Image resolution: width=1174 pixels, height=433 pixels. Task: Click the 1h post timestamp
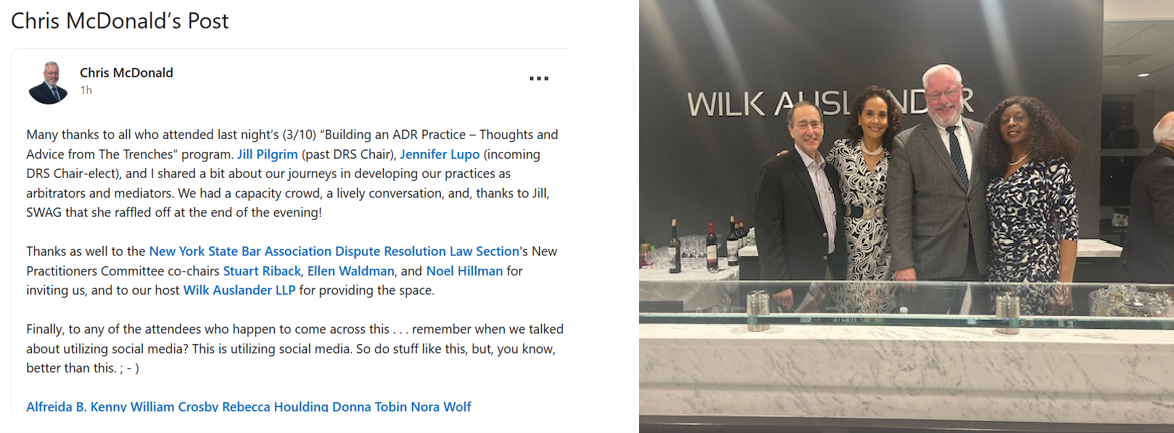(86, 90)
